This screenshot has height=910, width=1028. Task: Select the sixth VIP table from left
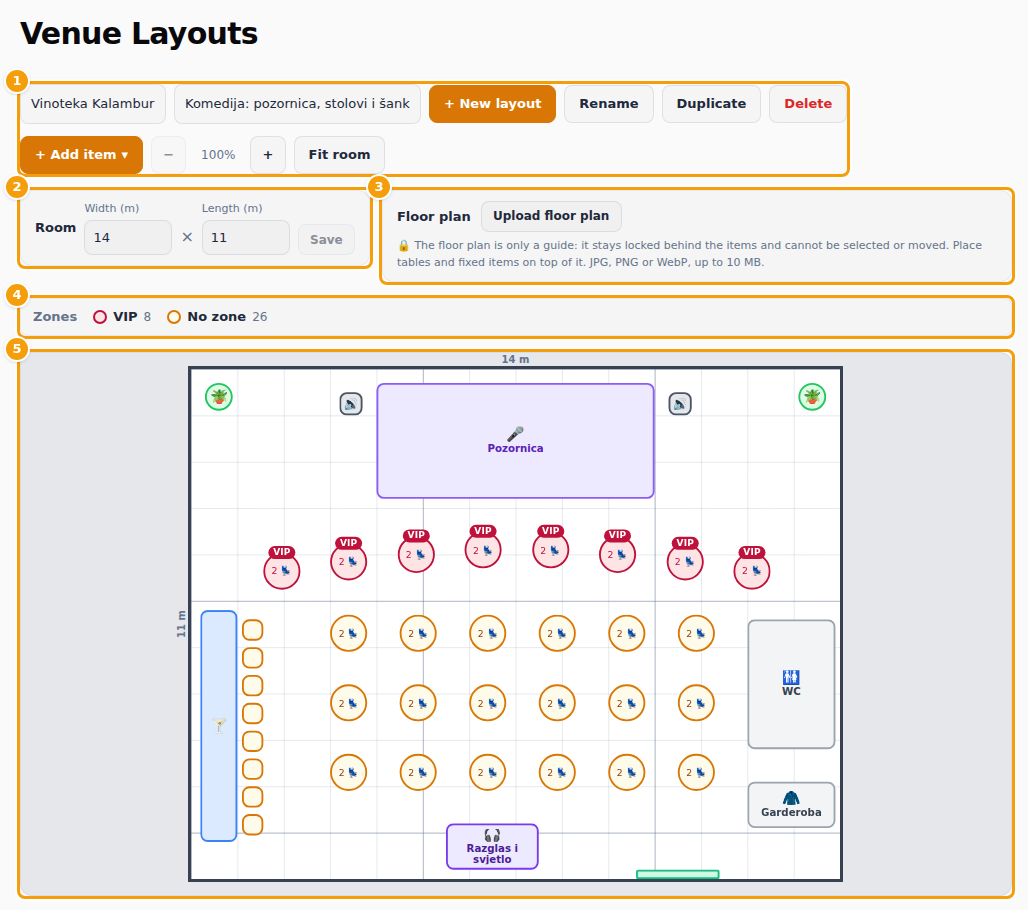point(618,553)
